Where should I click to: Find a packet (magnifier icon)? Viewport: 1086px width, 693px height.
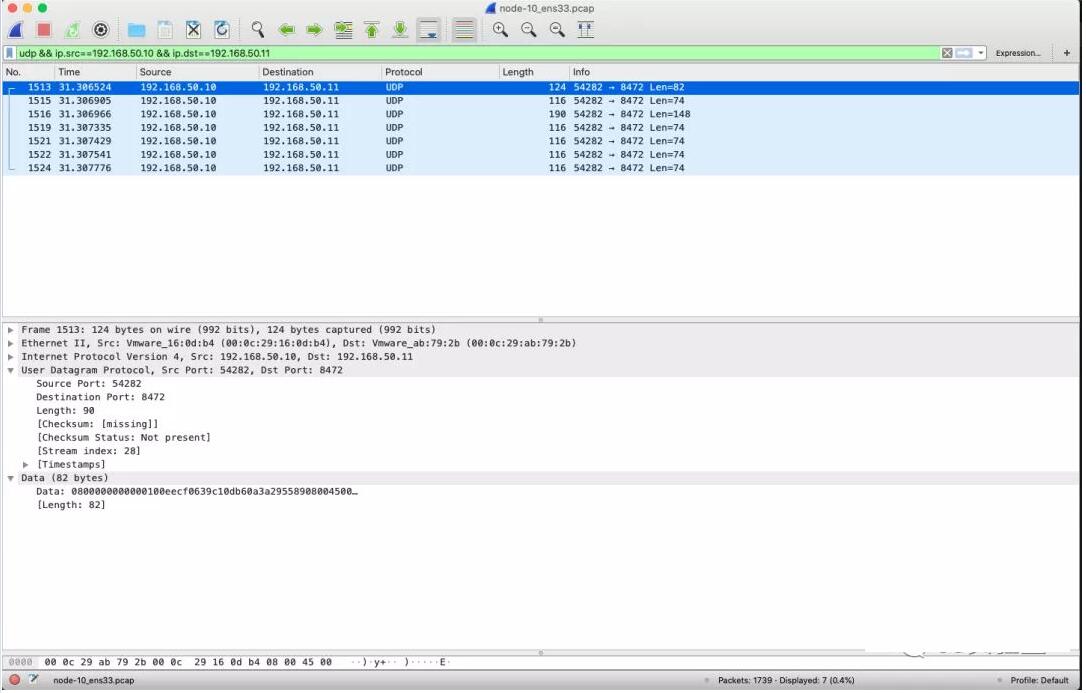coord(258,30)
